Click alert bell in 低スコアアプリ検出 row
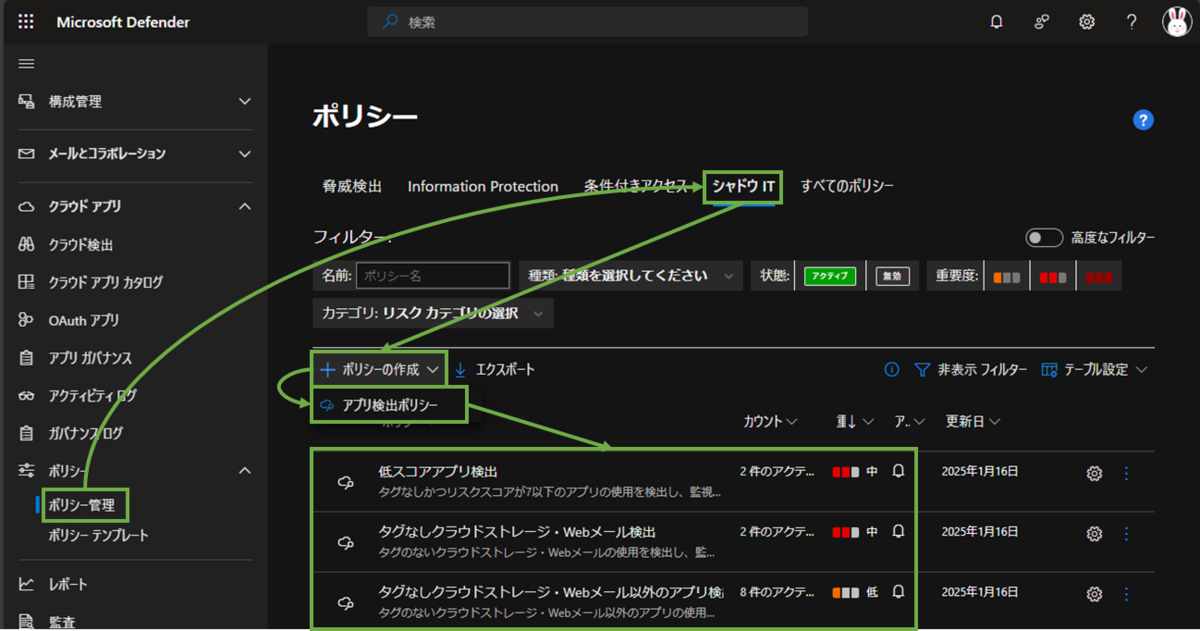 [x=898, y=471]
